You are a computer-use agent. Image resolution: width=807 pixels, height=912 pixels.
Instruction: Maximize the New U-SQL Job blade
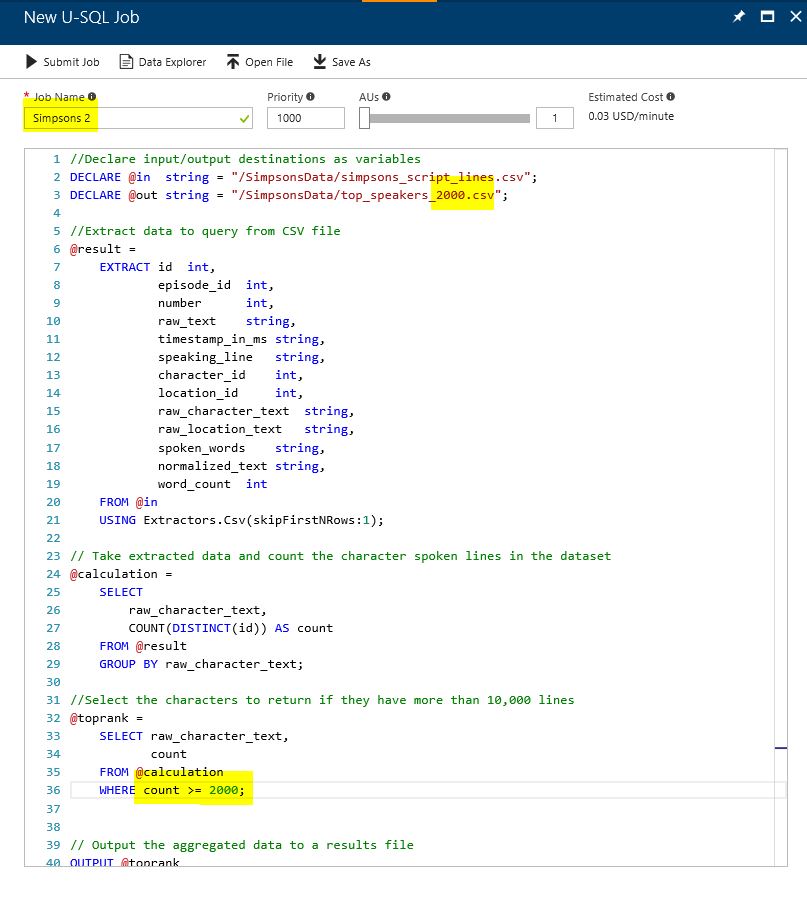[767, 17]
